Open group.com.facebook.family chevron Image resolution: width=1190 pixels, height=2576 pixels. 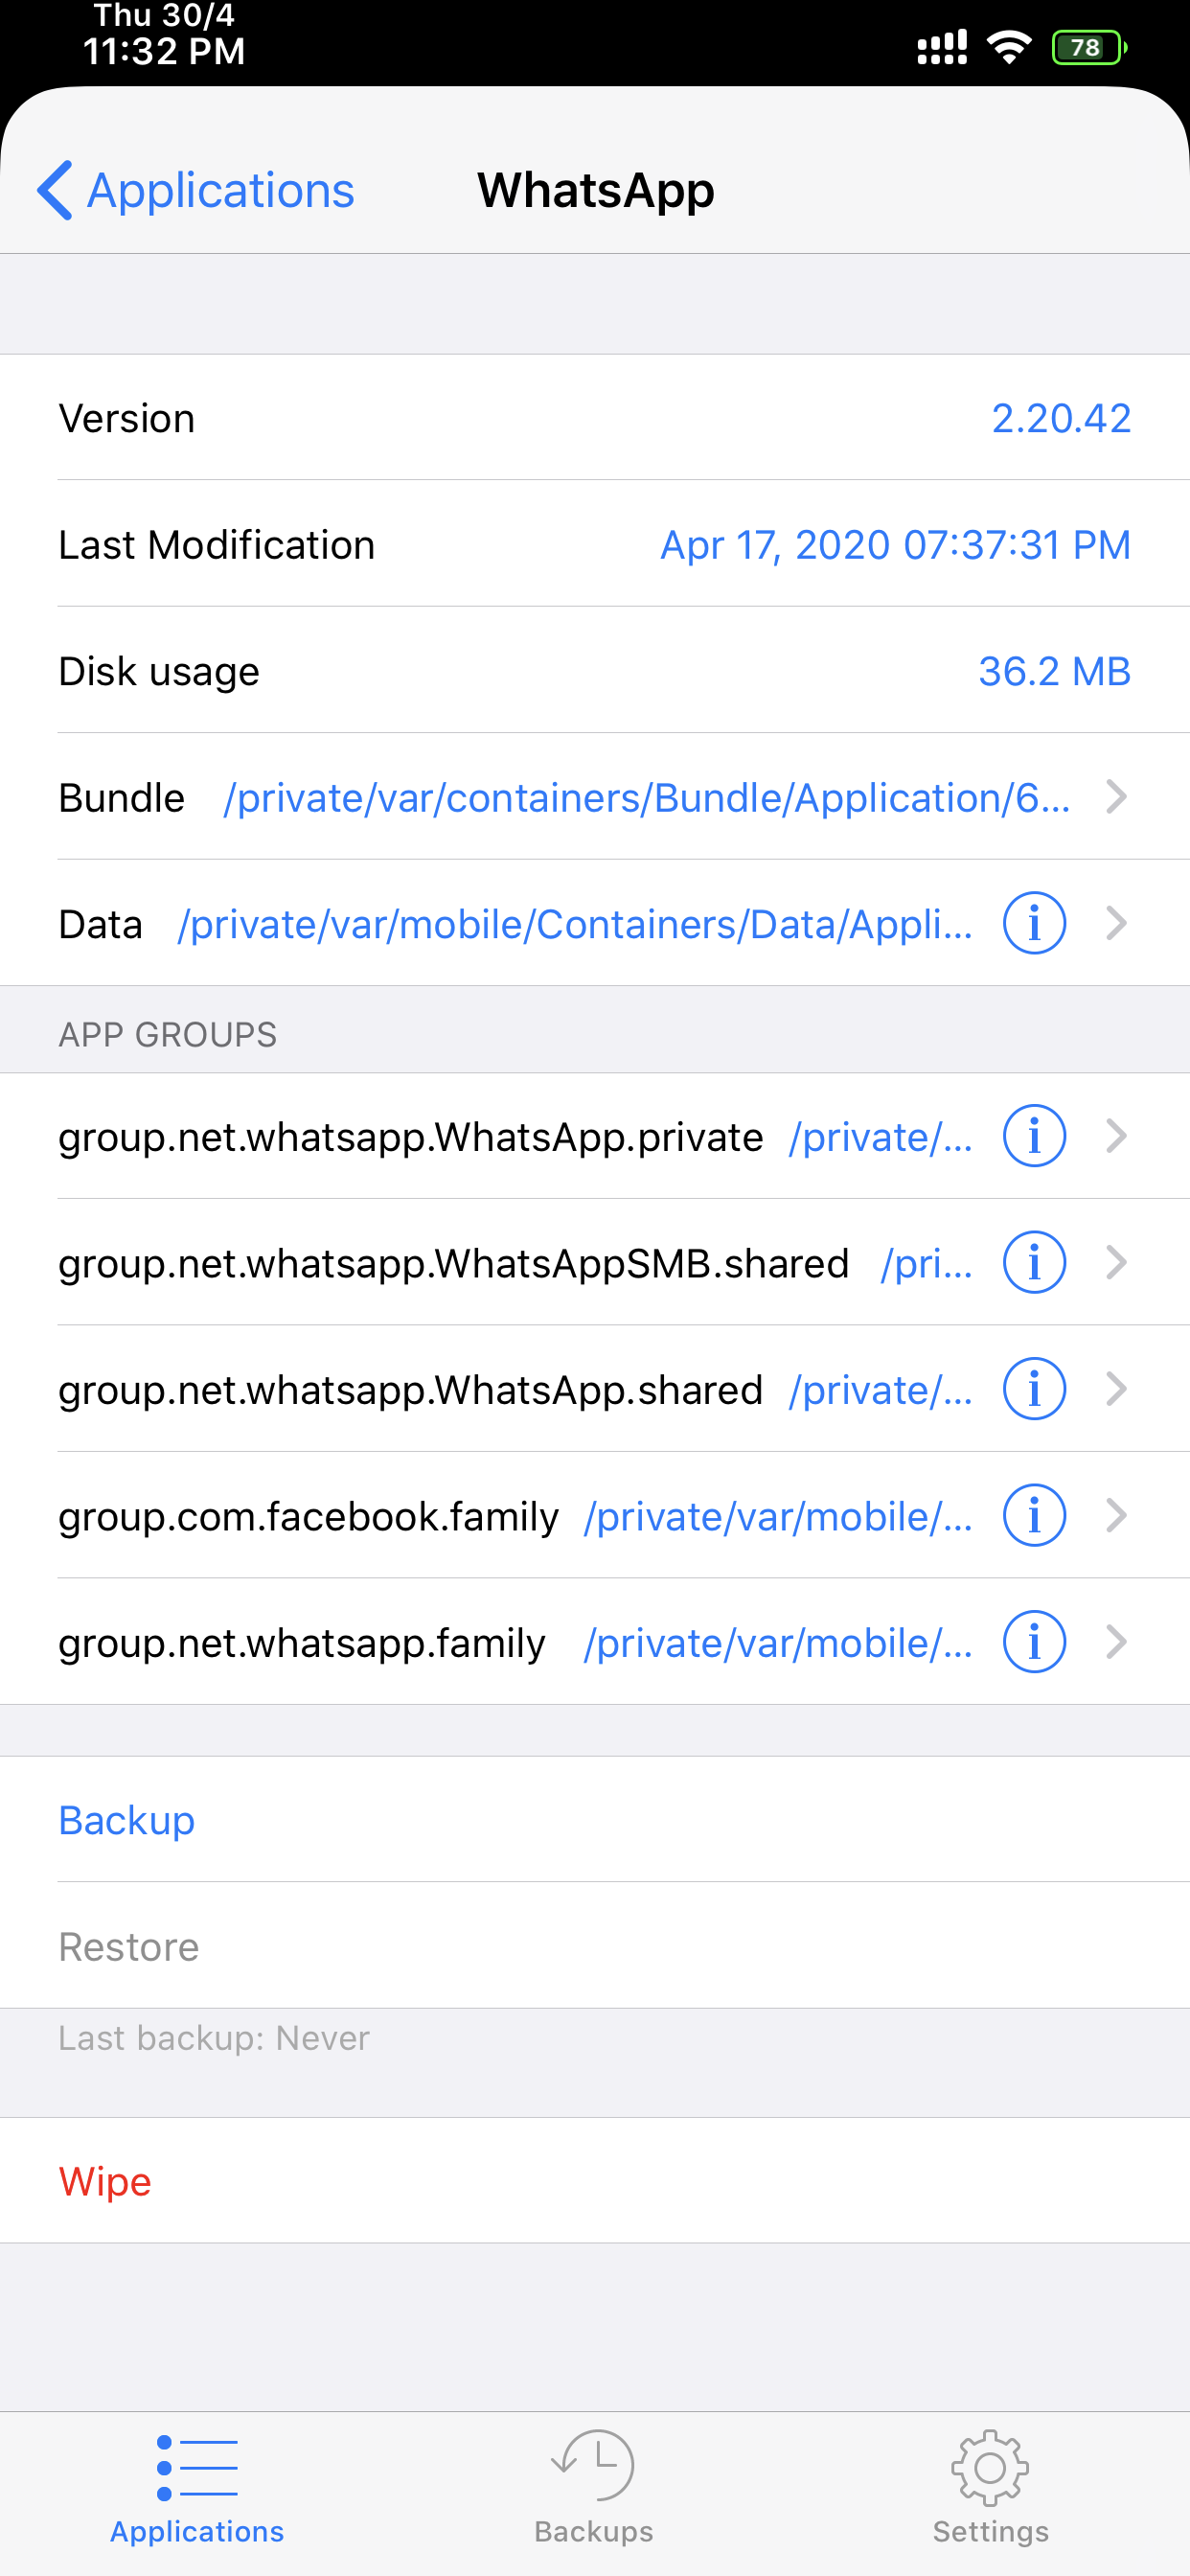pyautogui.click(x=1117, y=1516)
